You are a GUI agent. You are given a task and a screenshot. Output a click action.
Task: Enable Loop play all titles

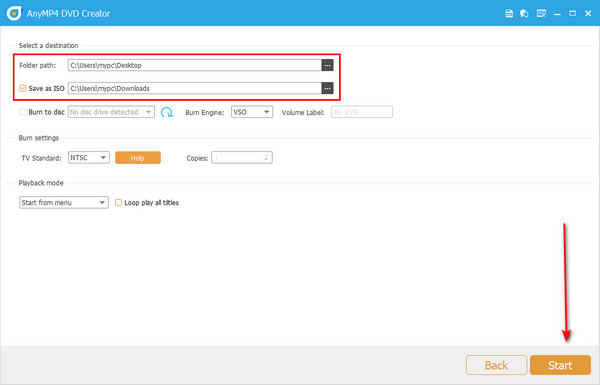119,202
